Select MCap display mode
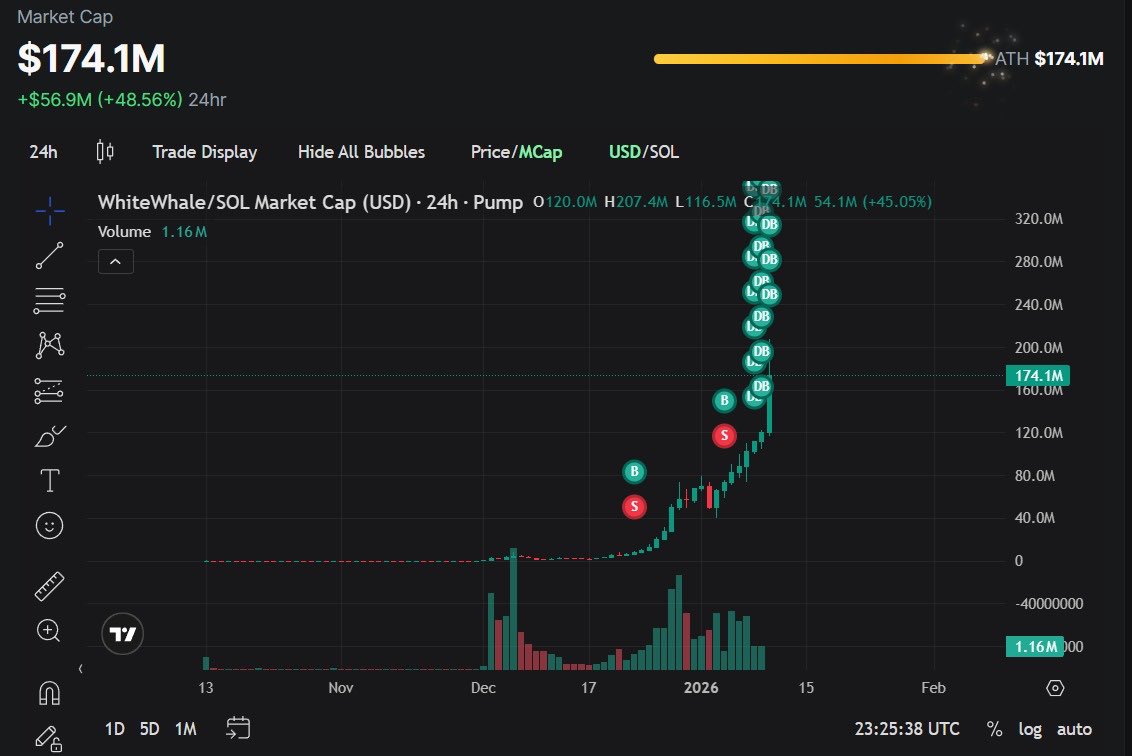The height and width of the screenshot is (756, 1132). [x=541, y=152]
